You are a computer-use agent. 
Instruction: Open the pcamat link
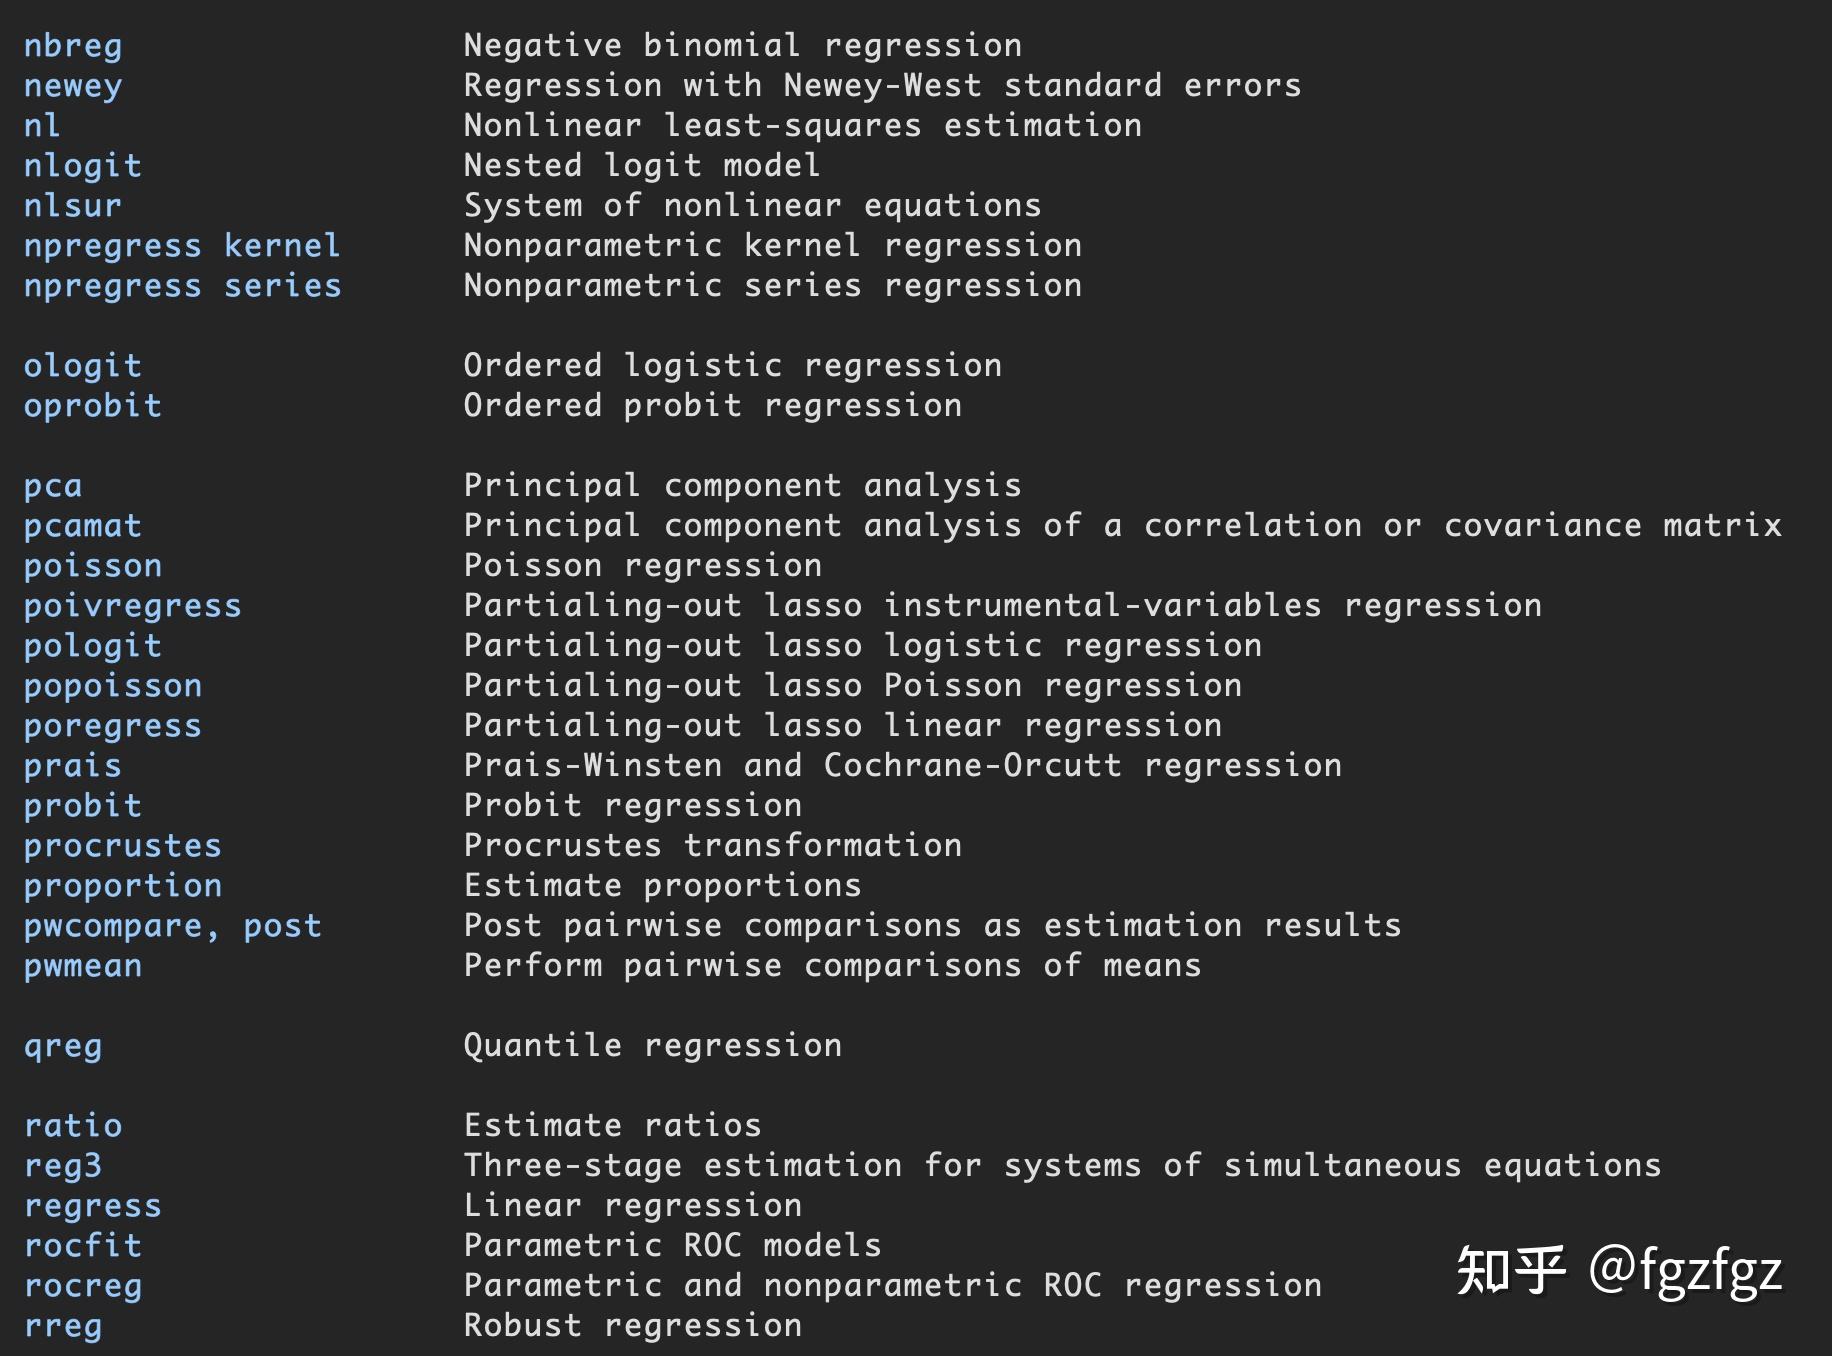83,526
